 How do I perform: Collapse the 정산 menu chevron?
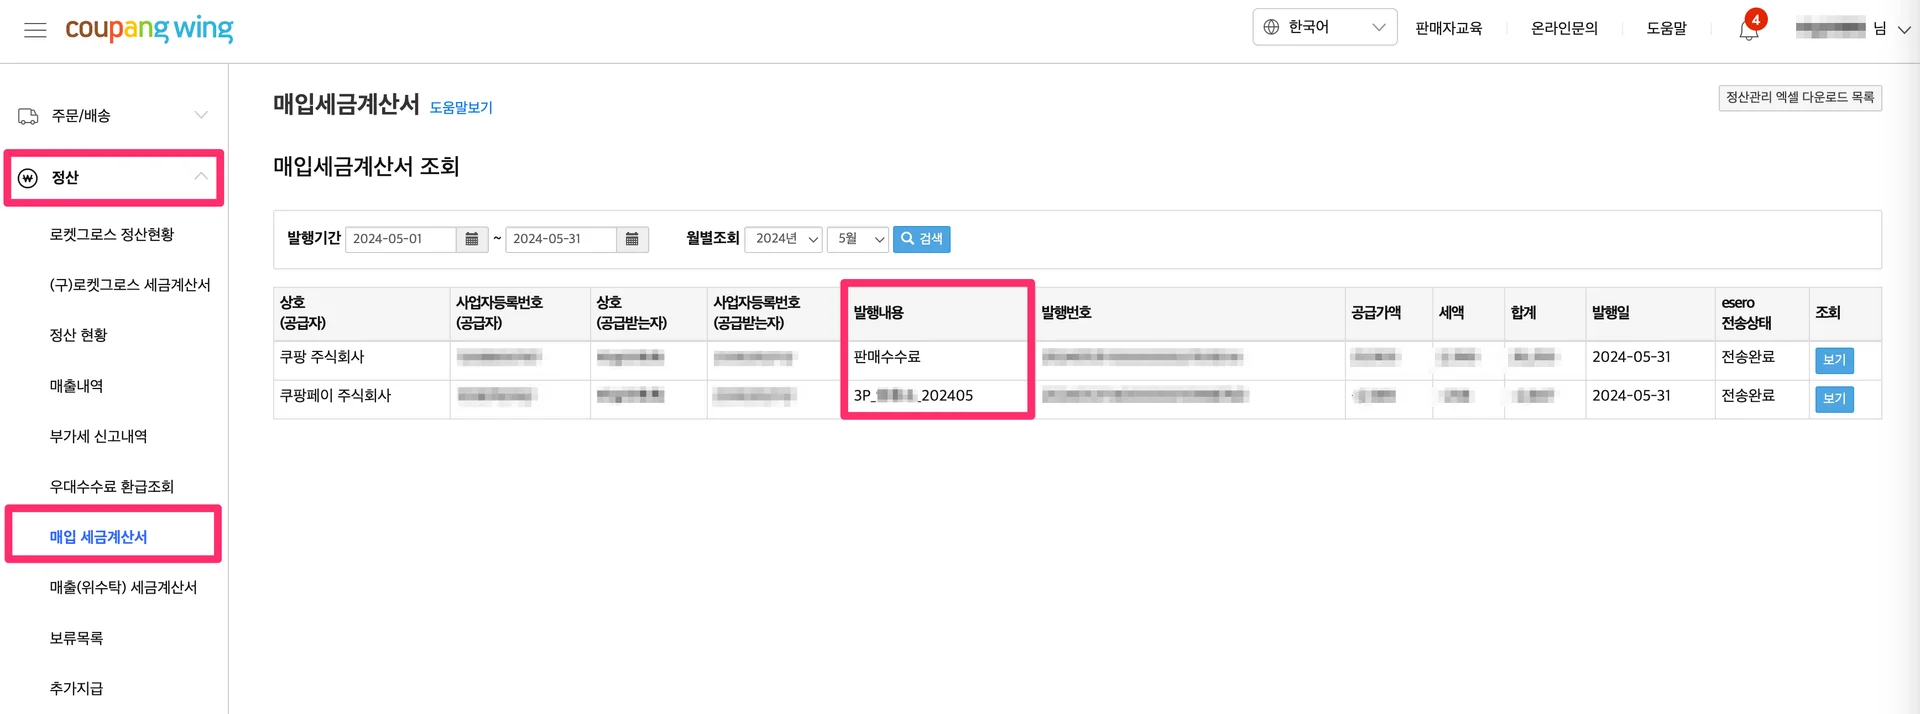(201, 176)
